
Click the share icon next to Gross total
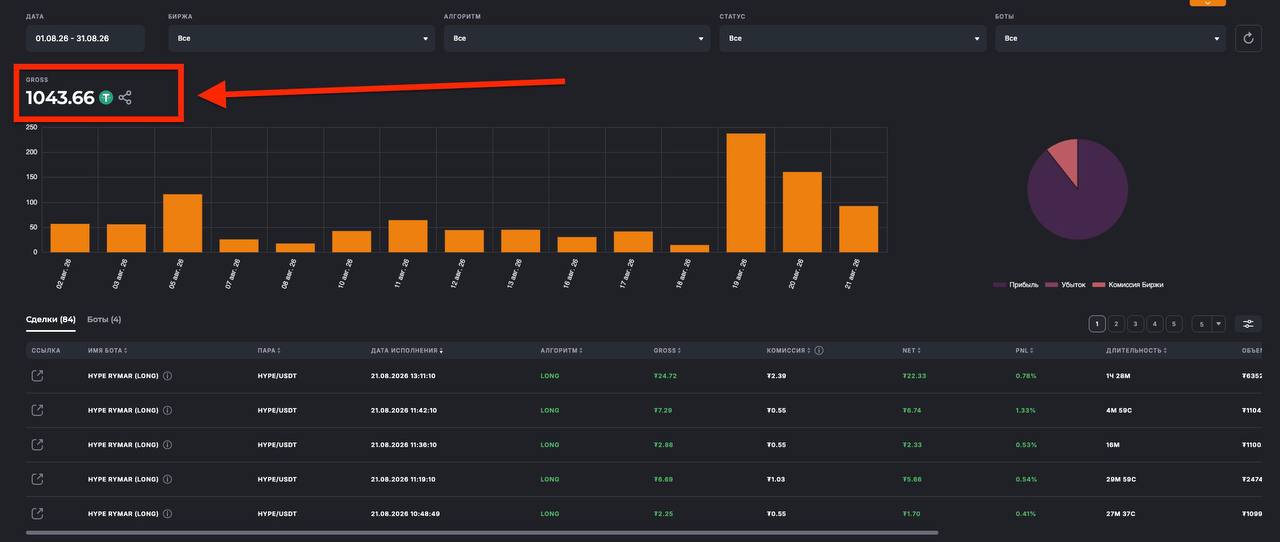(125, 98)
